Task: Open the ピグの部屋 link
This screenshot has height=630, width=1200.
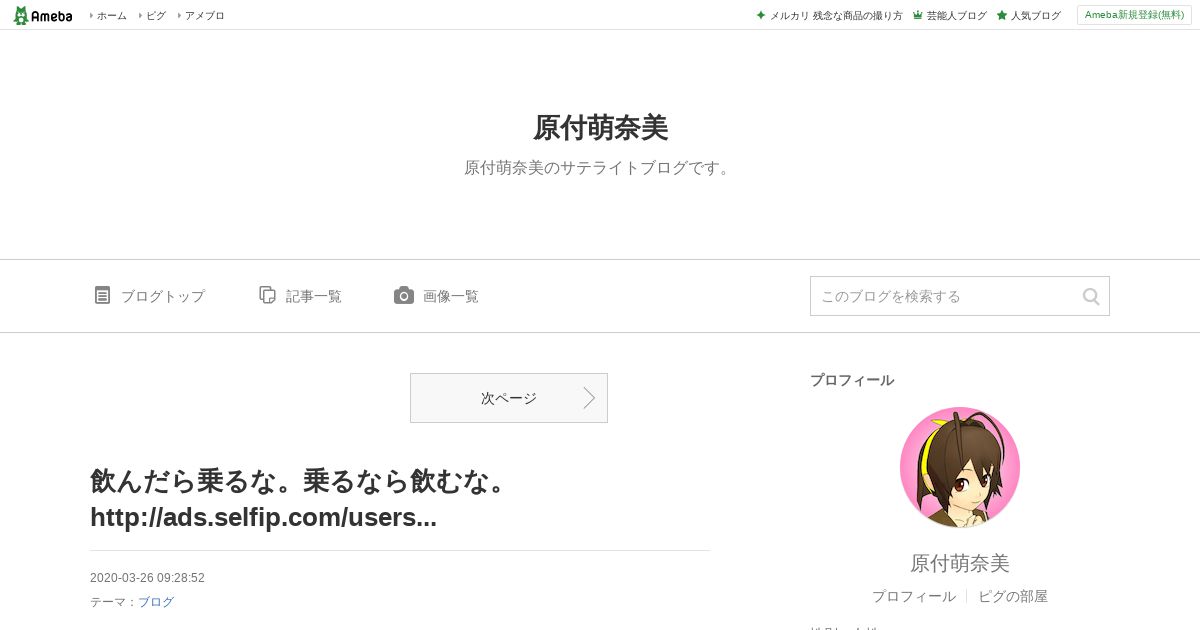Action: [1013, 596]
